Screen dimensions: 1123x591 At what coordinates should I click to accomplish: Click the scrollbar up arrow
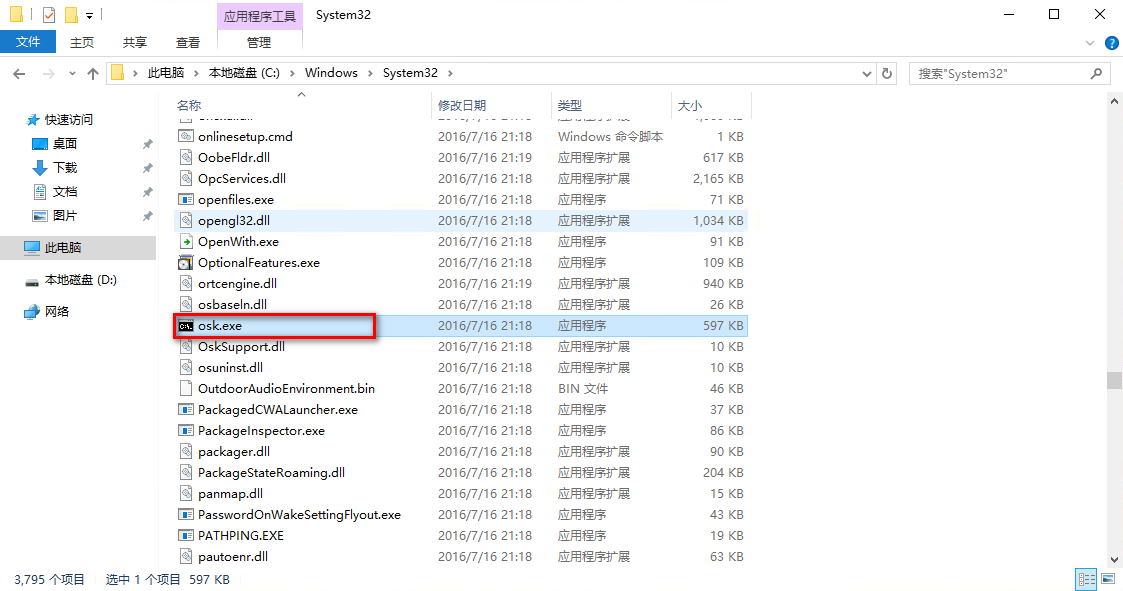tap(1114, 102)
